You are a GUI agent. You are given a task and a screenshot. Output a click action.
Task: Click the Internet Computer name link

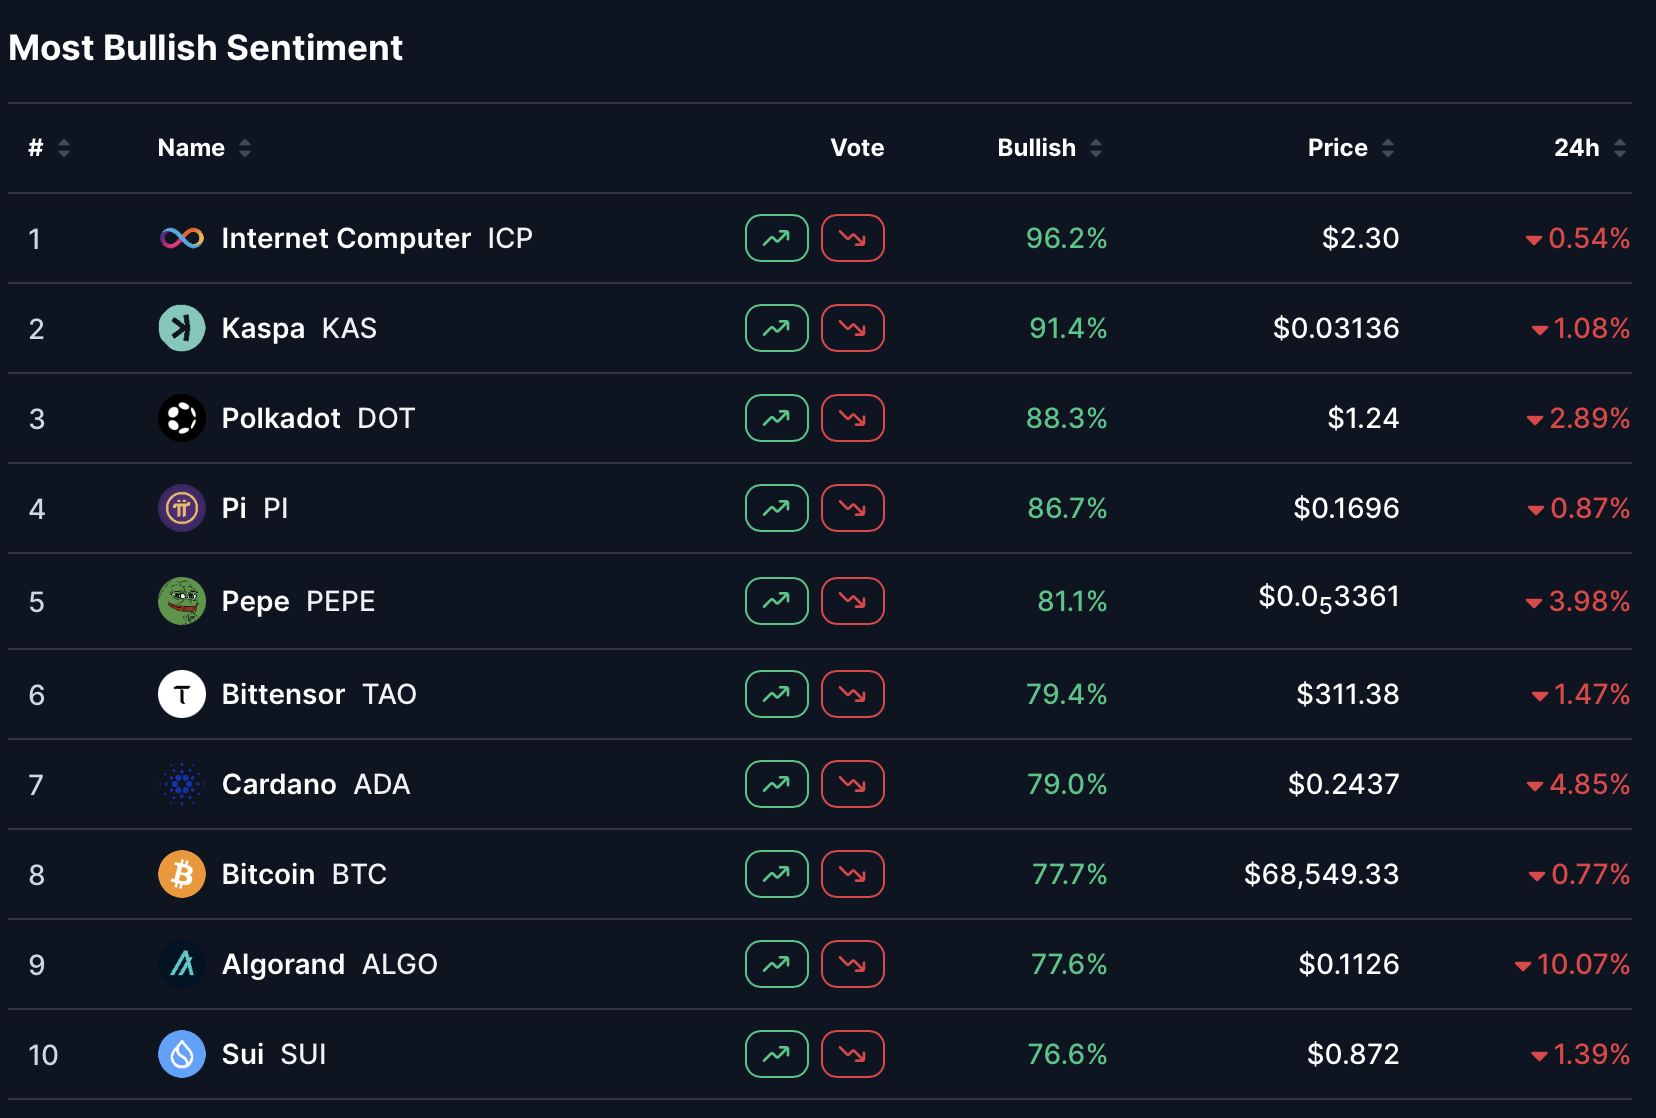346,238
